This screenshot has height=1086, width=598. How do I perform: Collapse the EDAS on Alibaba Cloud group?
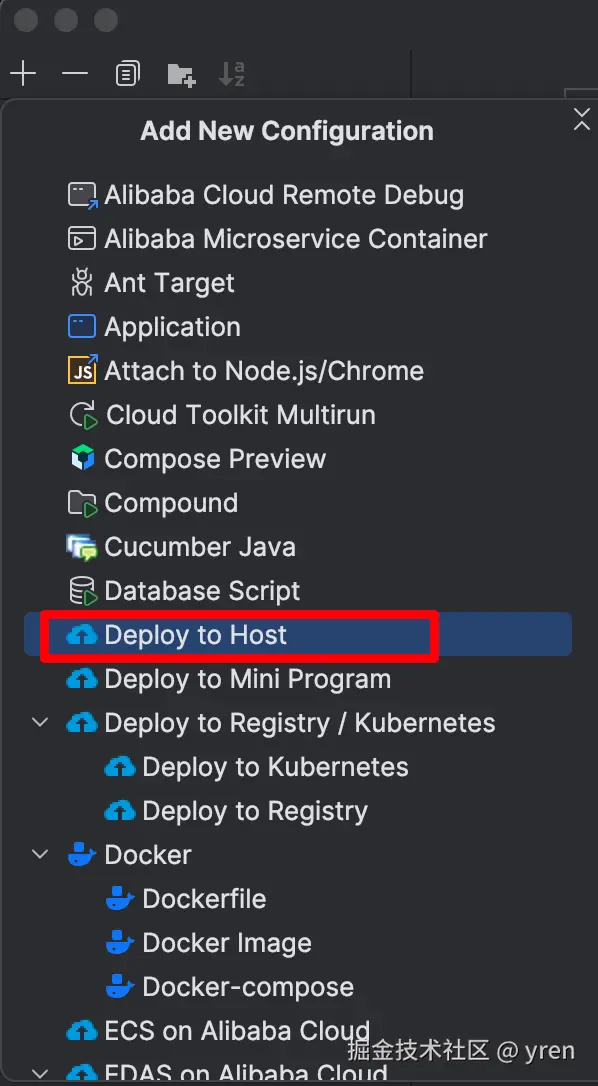(x=41, y=1074)
